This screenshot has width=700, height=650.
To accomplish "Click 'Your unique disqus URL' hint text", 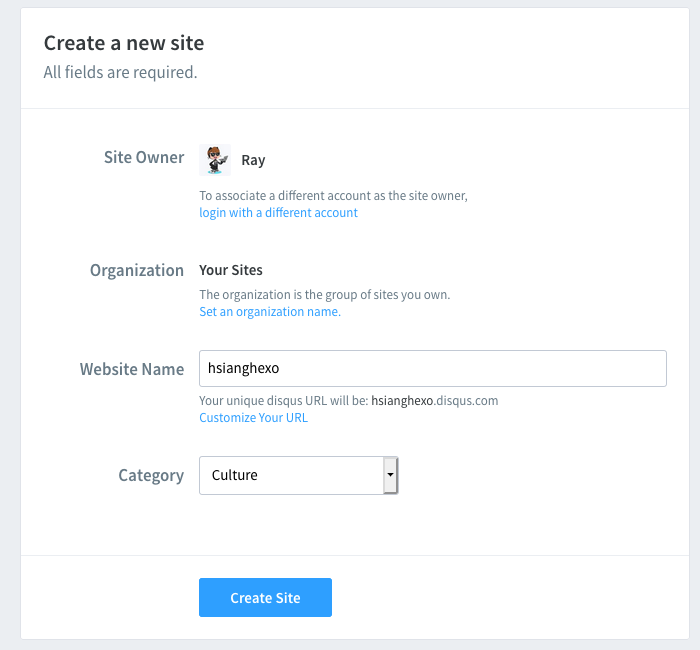I will [284, 401].
